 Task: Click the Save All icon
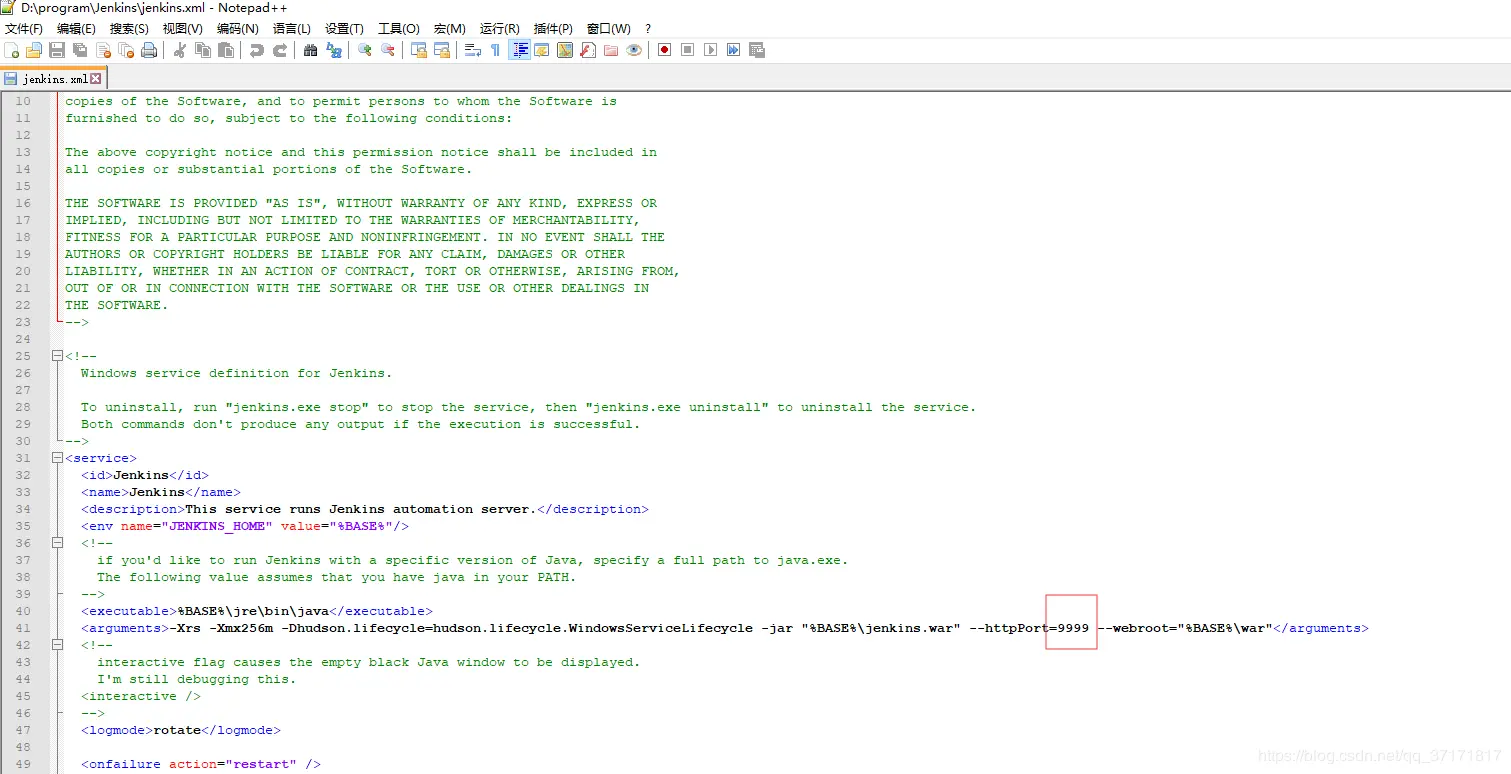click(80, 50)
